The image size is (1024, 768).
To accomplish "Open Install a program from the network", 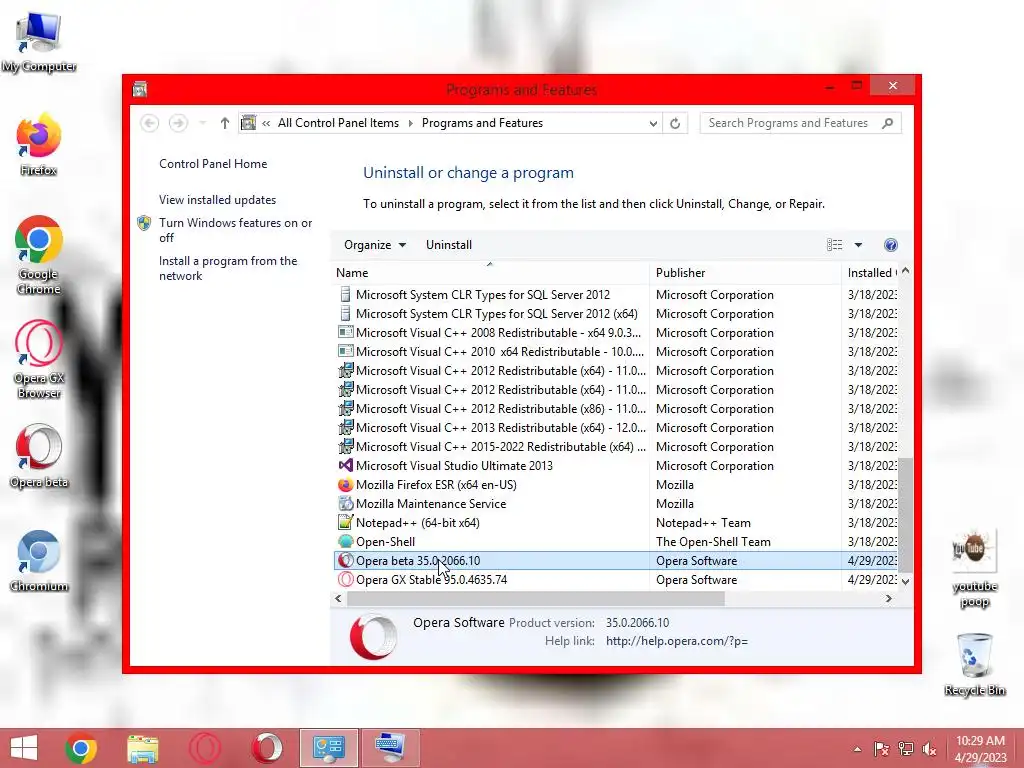I will point(228,268).
